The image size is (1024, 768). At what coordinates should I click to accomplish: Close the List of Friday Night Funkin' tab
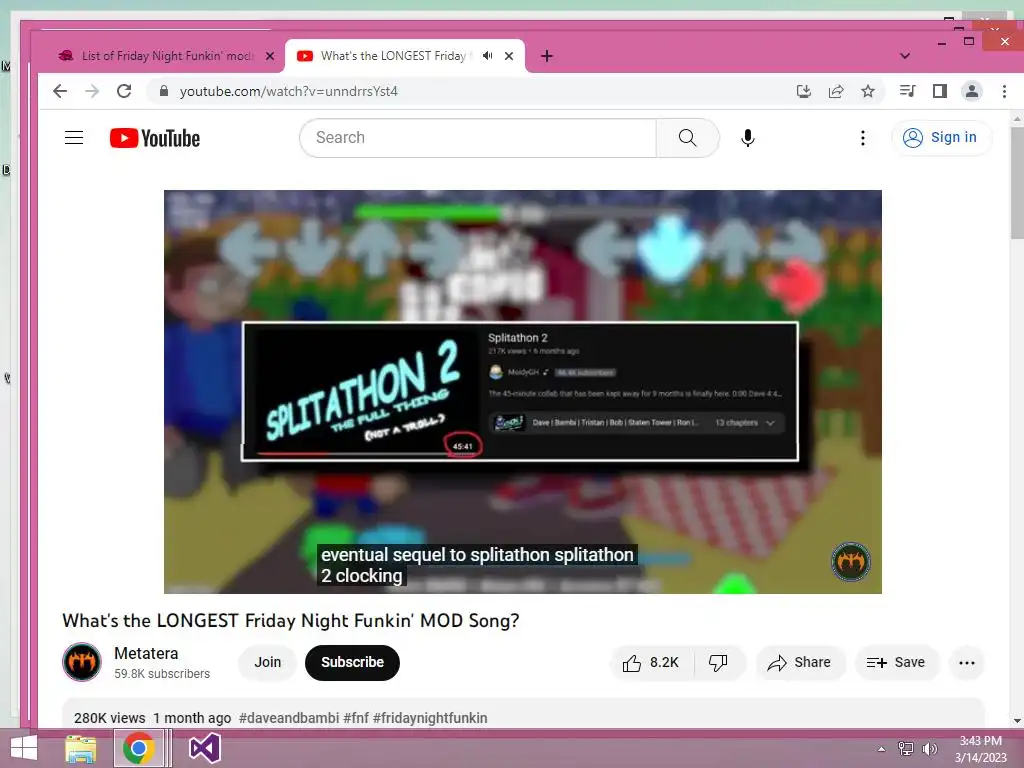tap(270, 56)
